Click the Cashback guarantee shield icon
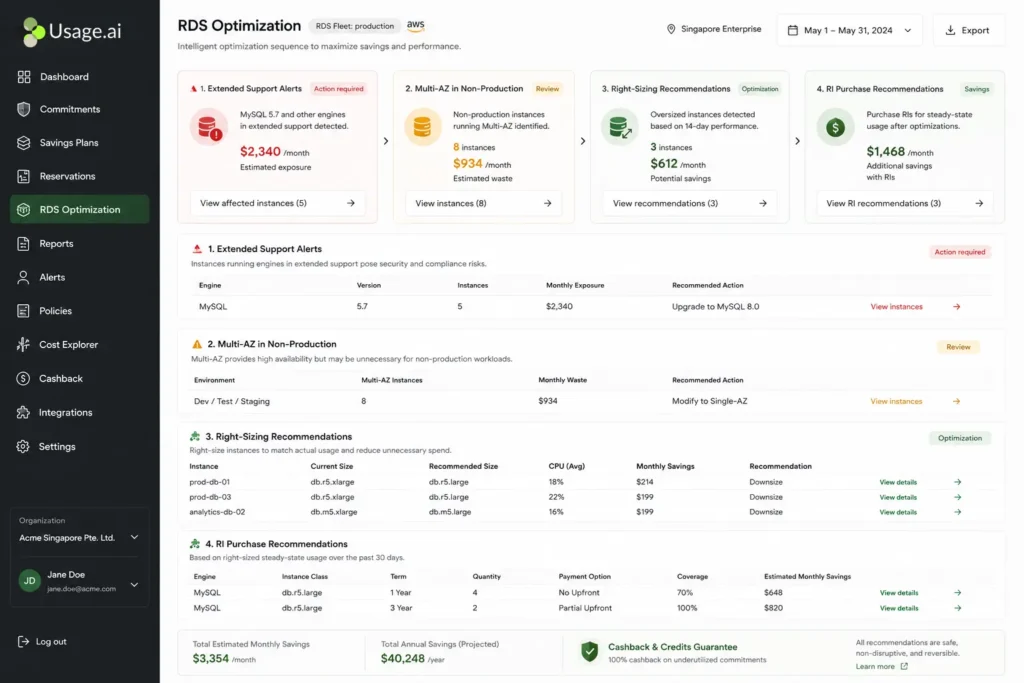 tap(590, 651)
